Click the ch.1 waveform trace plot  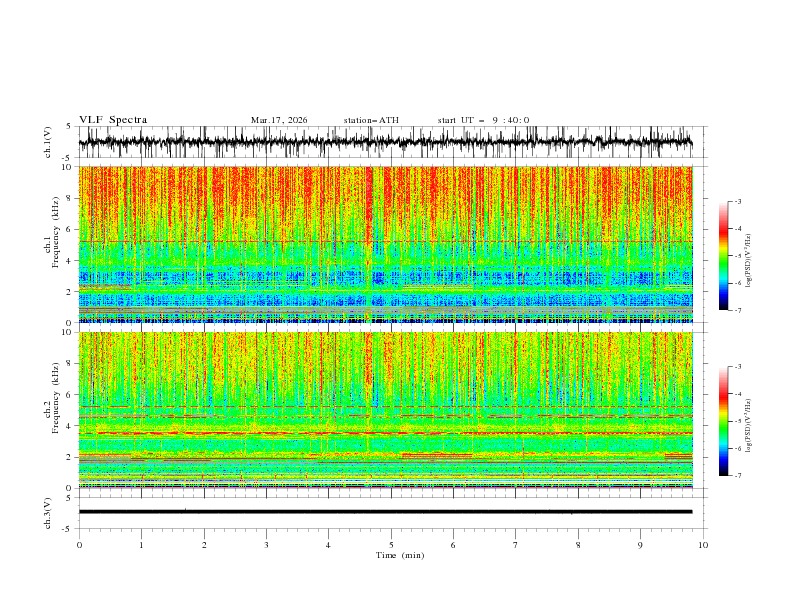(385, 142)
